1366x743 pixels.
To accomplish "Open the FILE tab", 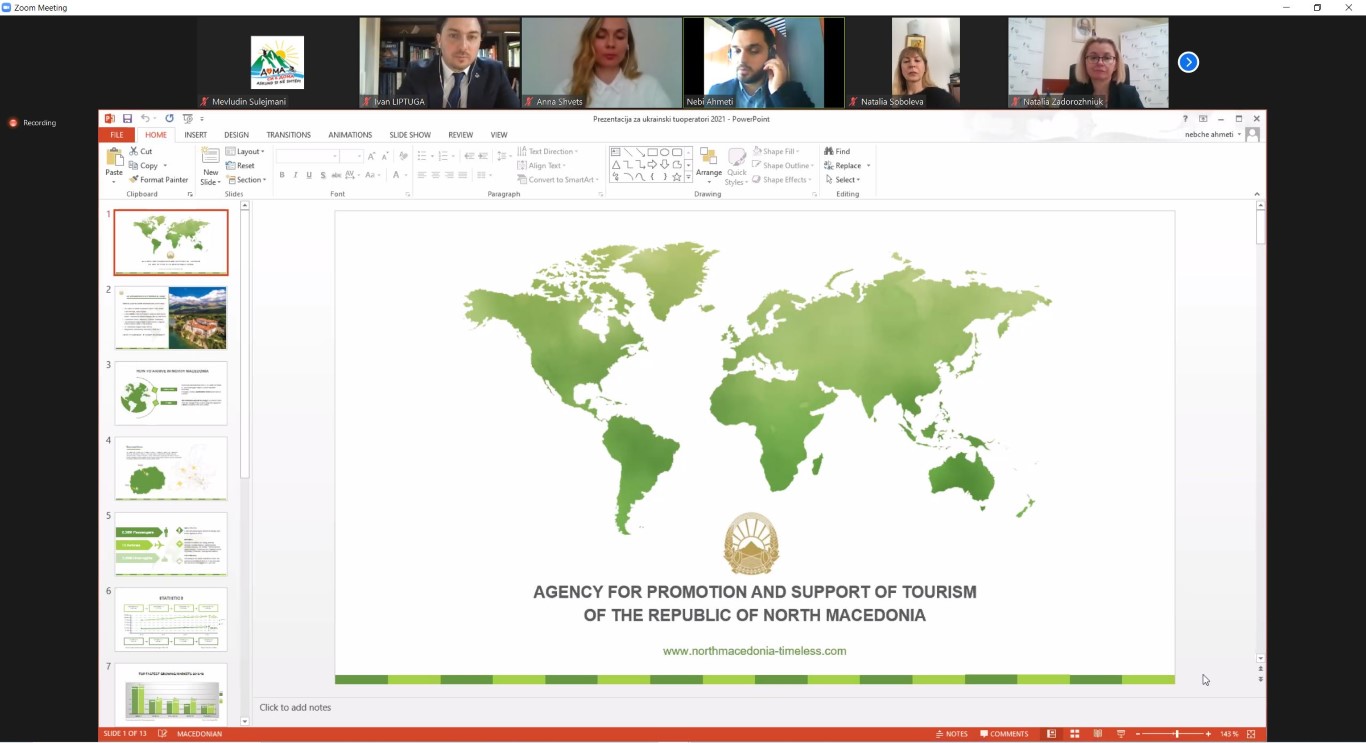I will [117, 135].
